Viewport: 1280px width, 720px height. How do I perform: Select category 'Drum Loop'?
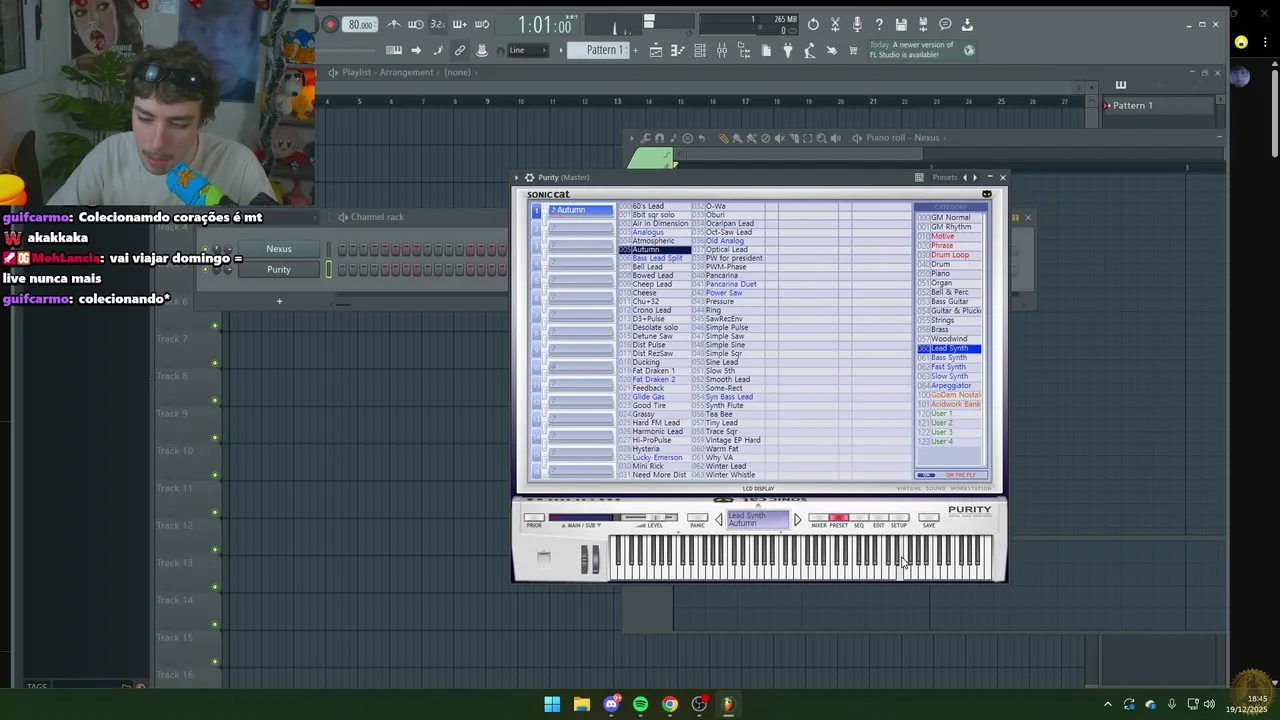click(950, 255)
